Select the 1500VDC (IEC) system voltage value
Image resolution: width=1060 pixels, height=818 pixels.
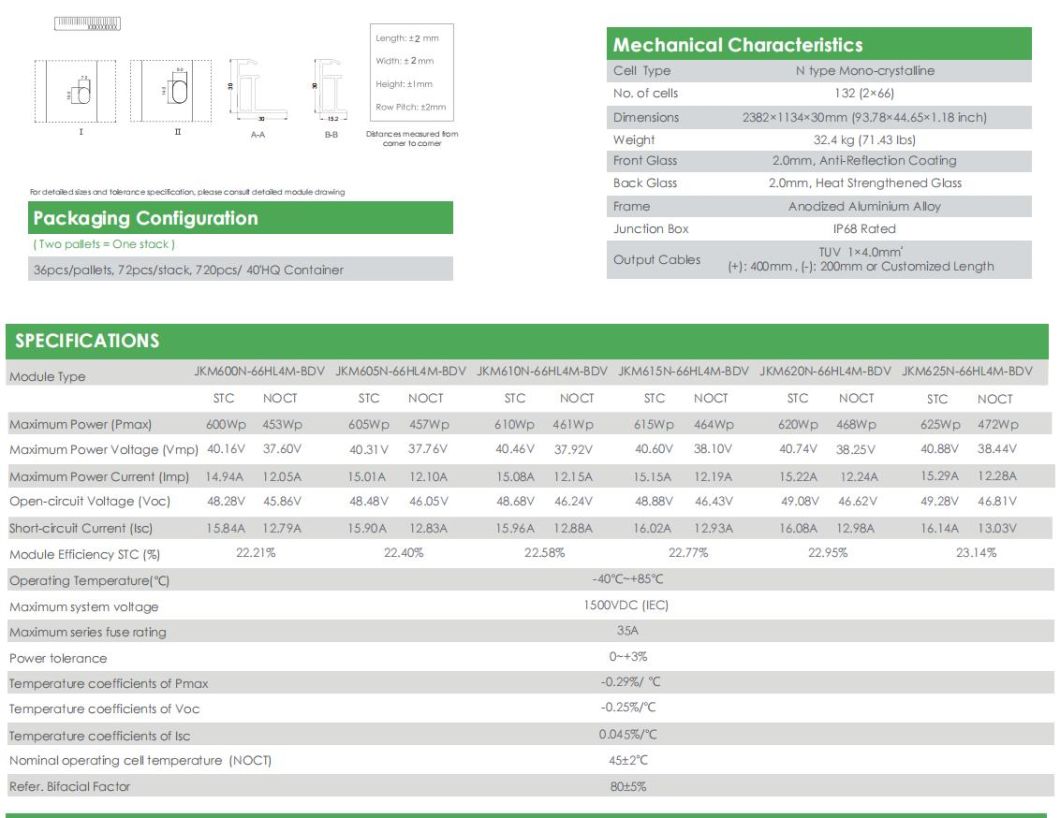[x=626, y=605]
